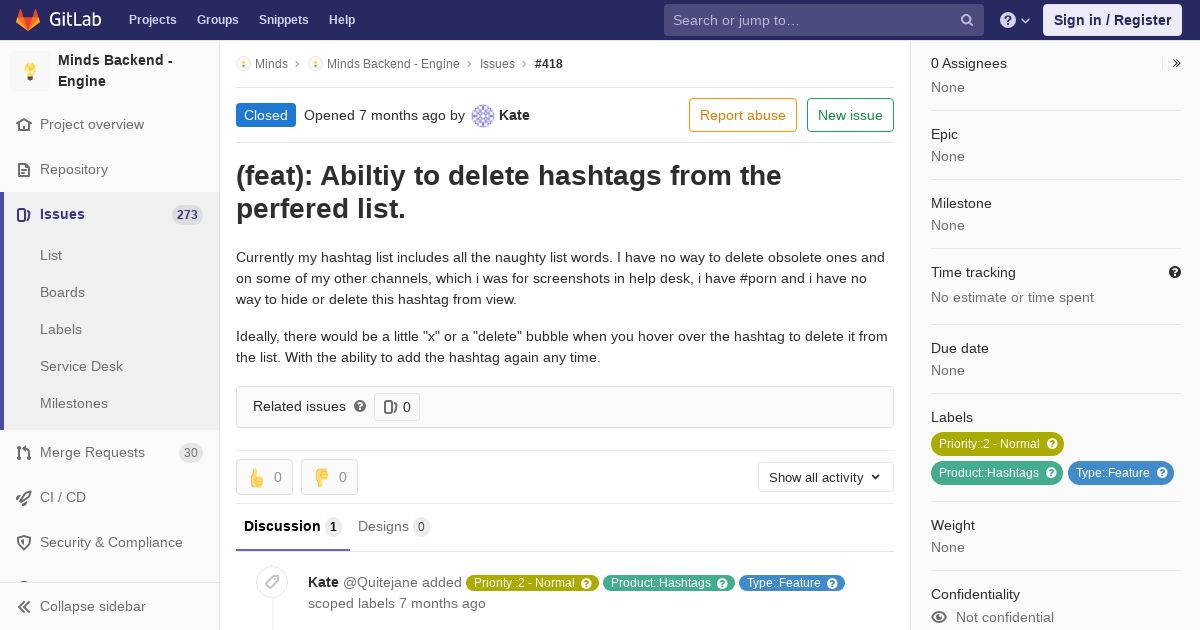The height and width of the screenshot is (630, 1200).
Task: Click help icon on sidebar Product::Hashtags label
Action: (1051, 473)
